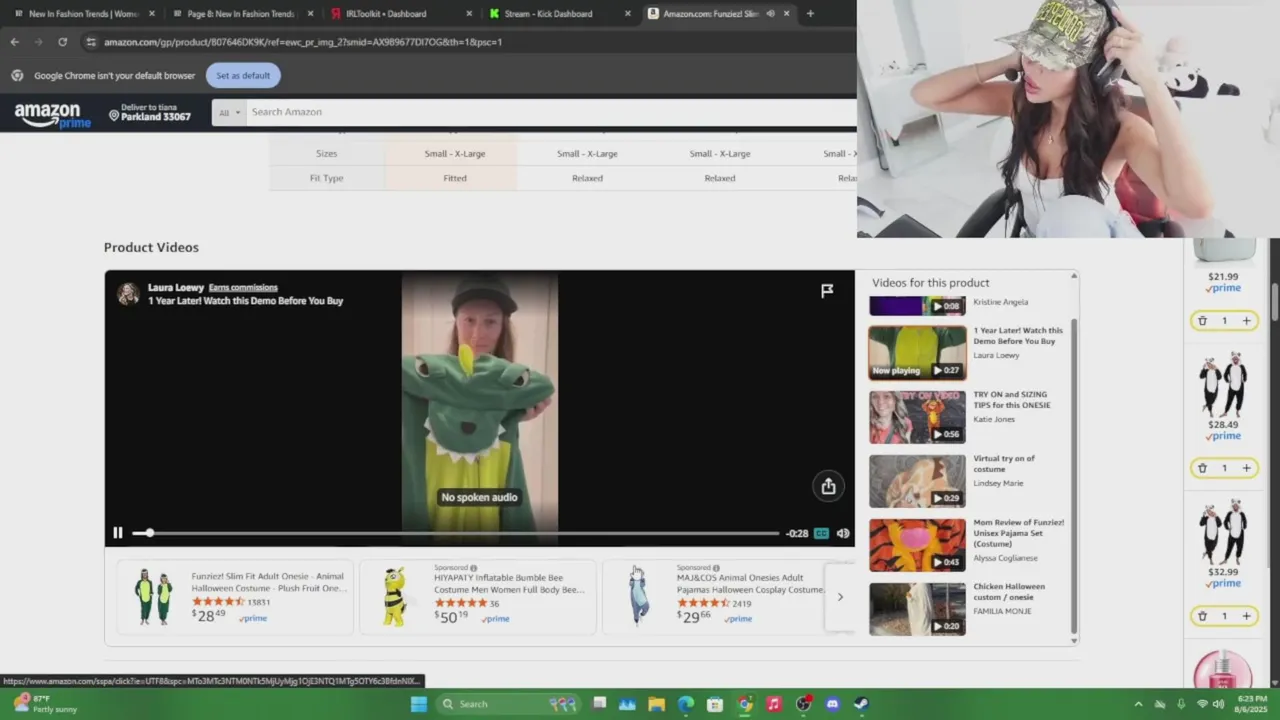Click the Windows taskbar Search box
The height and width of the screenshot is (720, 1280).
click(x=510, y=704)
